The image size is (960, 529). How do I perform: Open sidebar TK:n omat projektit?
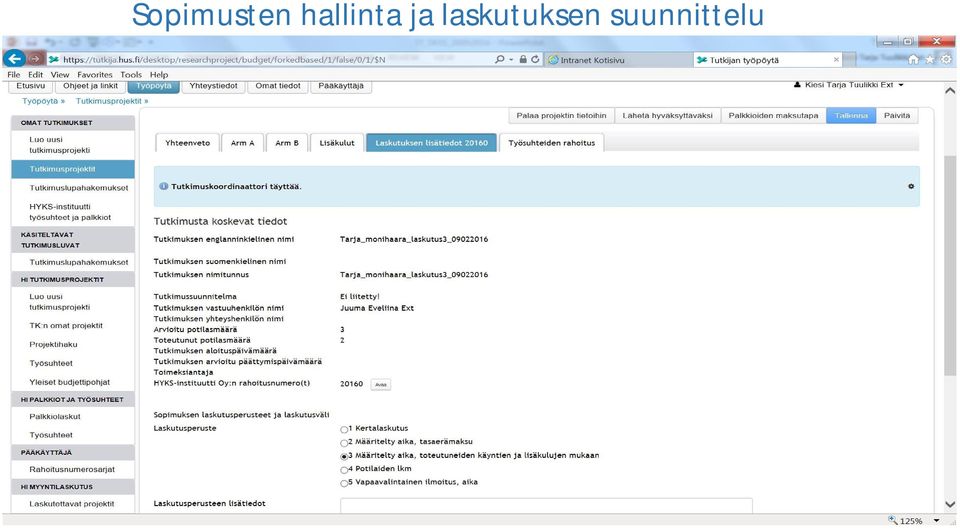pos(66,326)
